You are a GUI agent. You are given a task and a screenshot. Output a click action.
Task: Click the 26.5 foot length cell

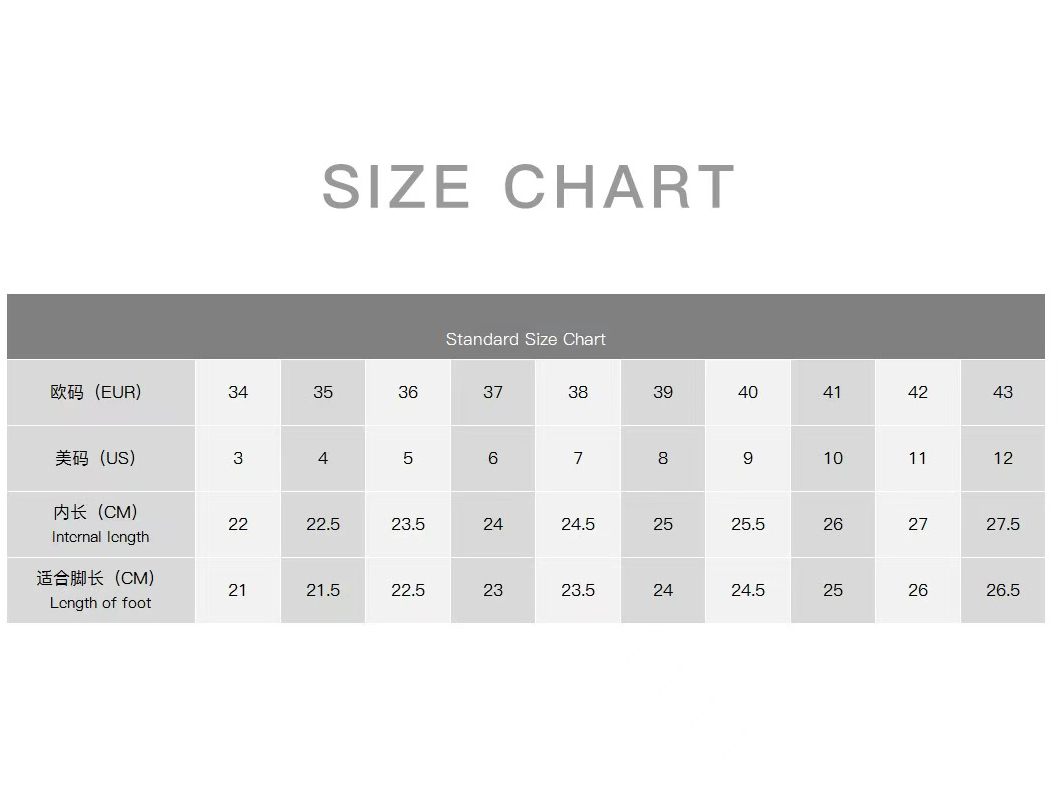[1003, 590]
